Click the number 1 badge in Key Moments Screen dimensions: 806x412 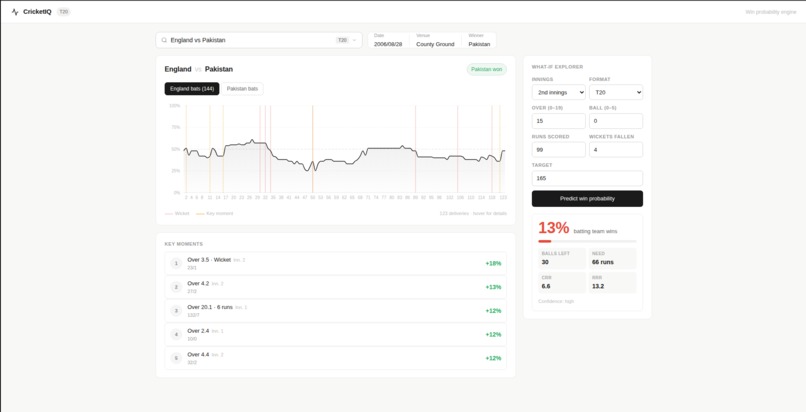(x=176, y=264)
